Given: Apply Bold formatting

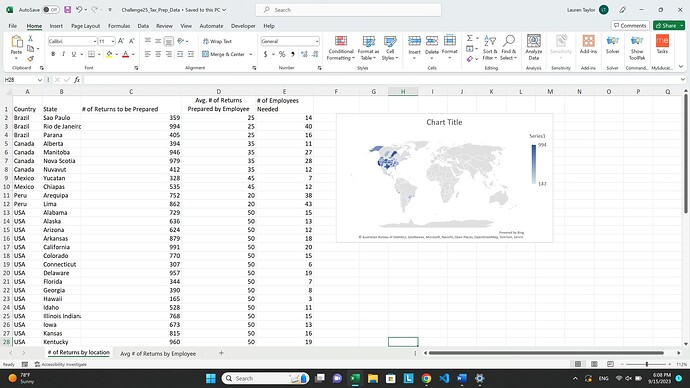Looking at the screenshot, I should point(53,54).
